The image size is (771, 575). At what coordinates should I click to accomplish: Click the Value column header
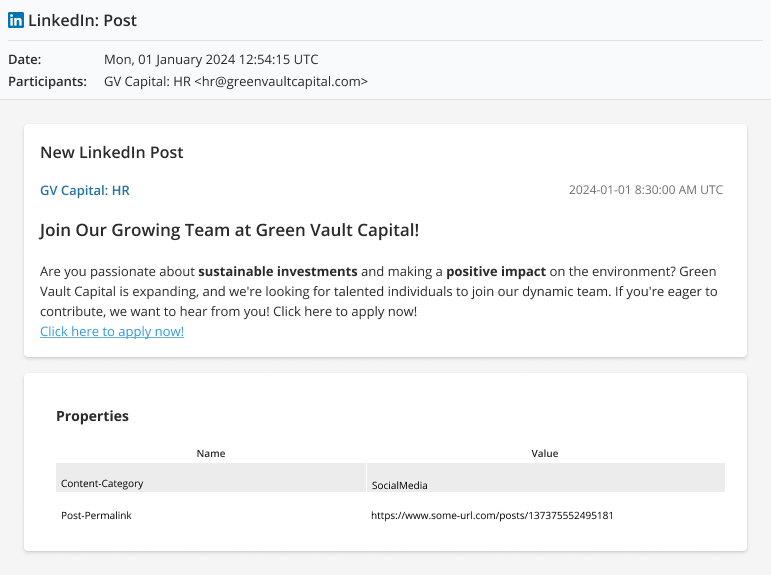pyautogui.click(x=545, y=453)
